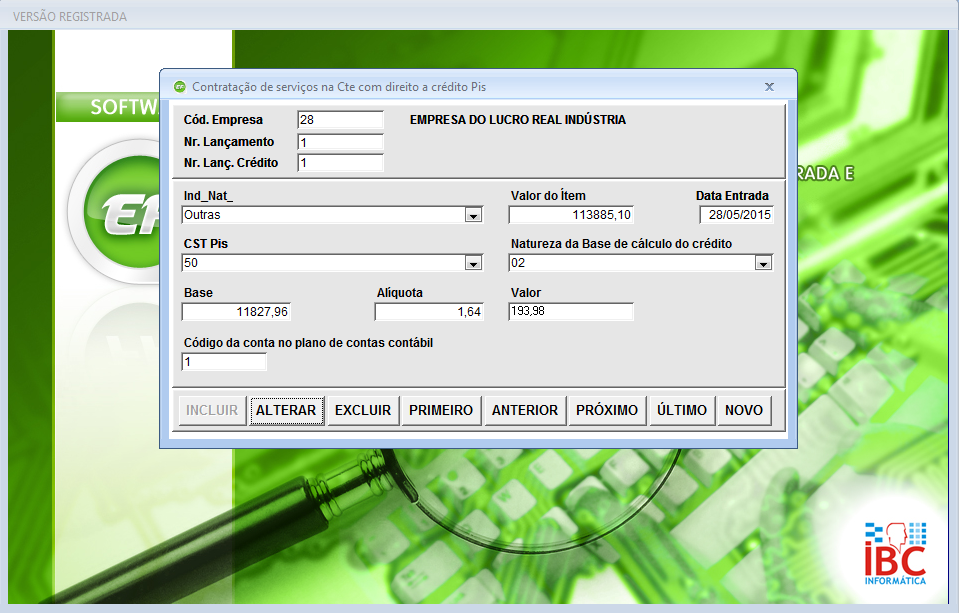
Task: Click the Base label
Action: click(198, 292)
